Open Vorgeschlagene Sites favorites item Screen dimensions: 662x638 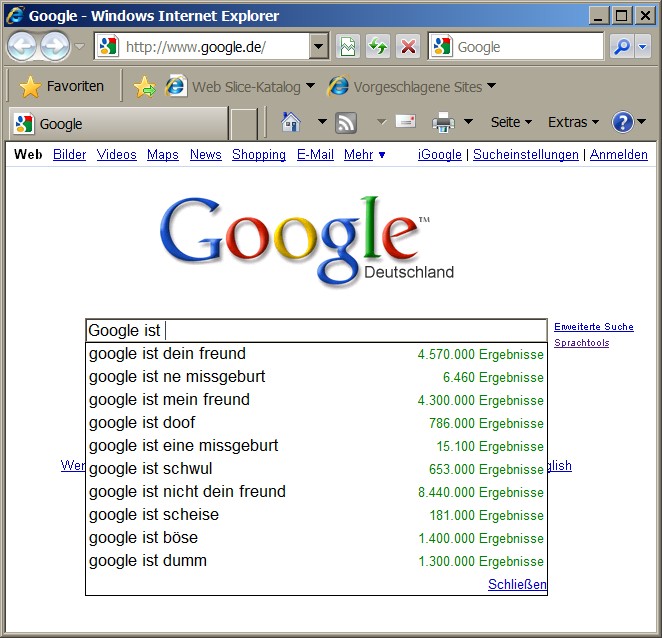click(411, 87)
